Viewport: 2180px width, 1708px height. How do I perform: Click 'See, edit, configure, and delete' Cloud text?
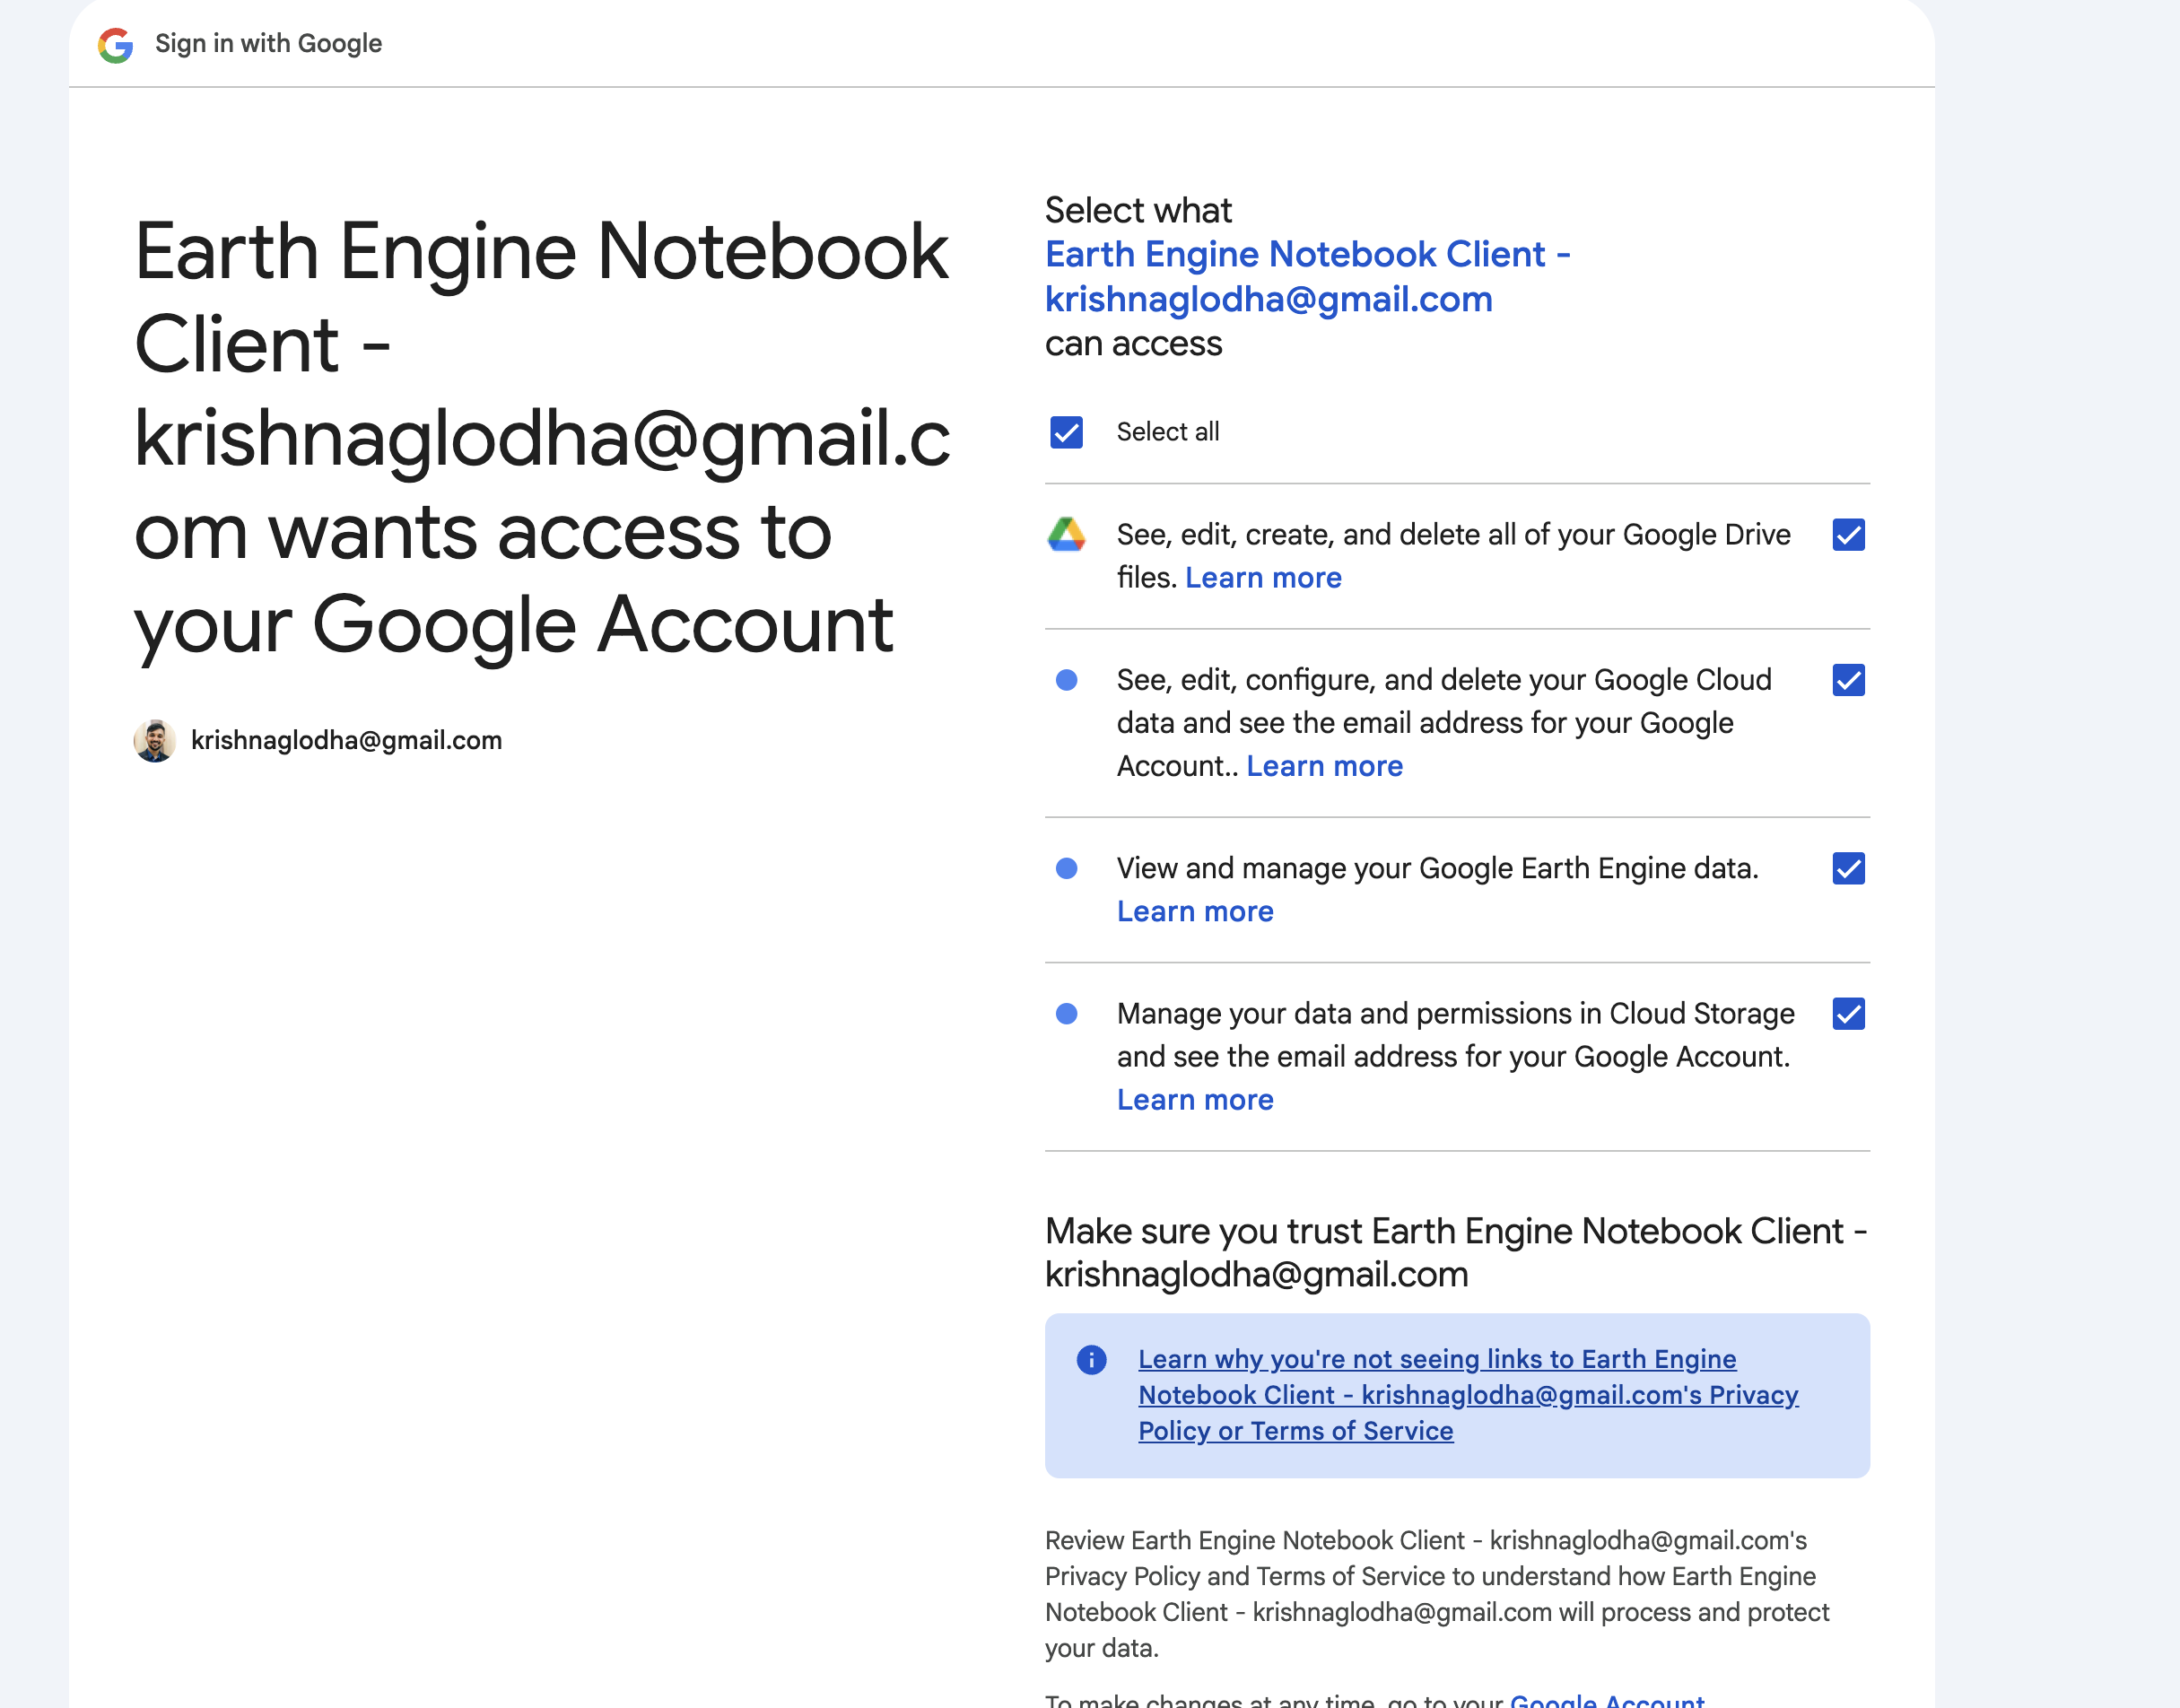tap(1444, 723)
